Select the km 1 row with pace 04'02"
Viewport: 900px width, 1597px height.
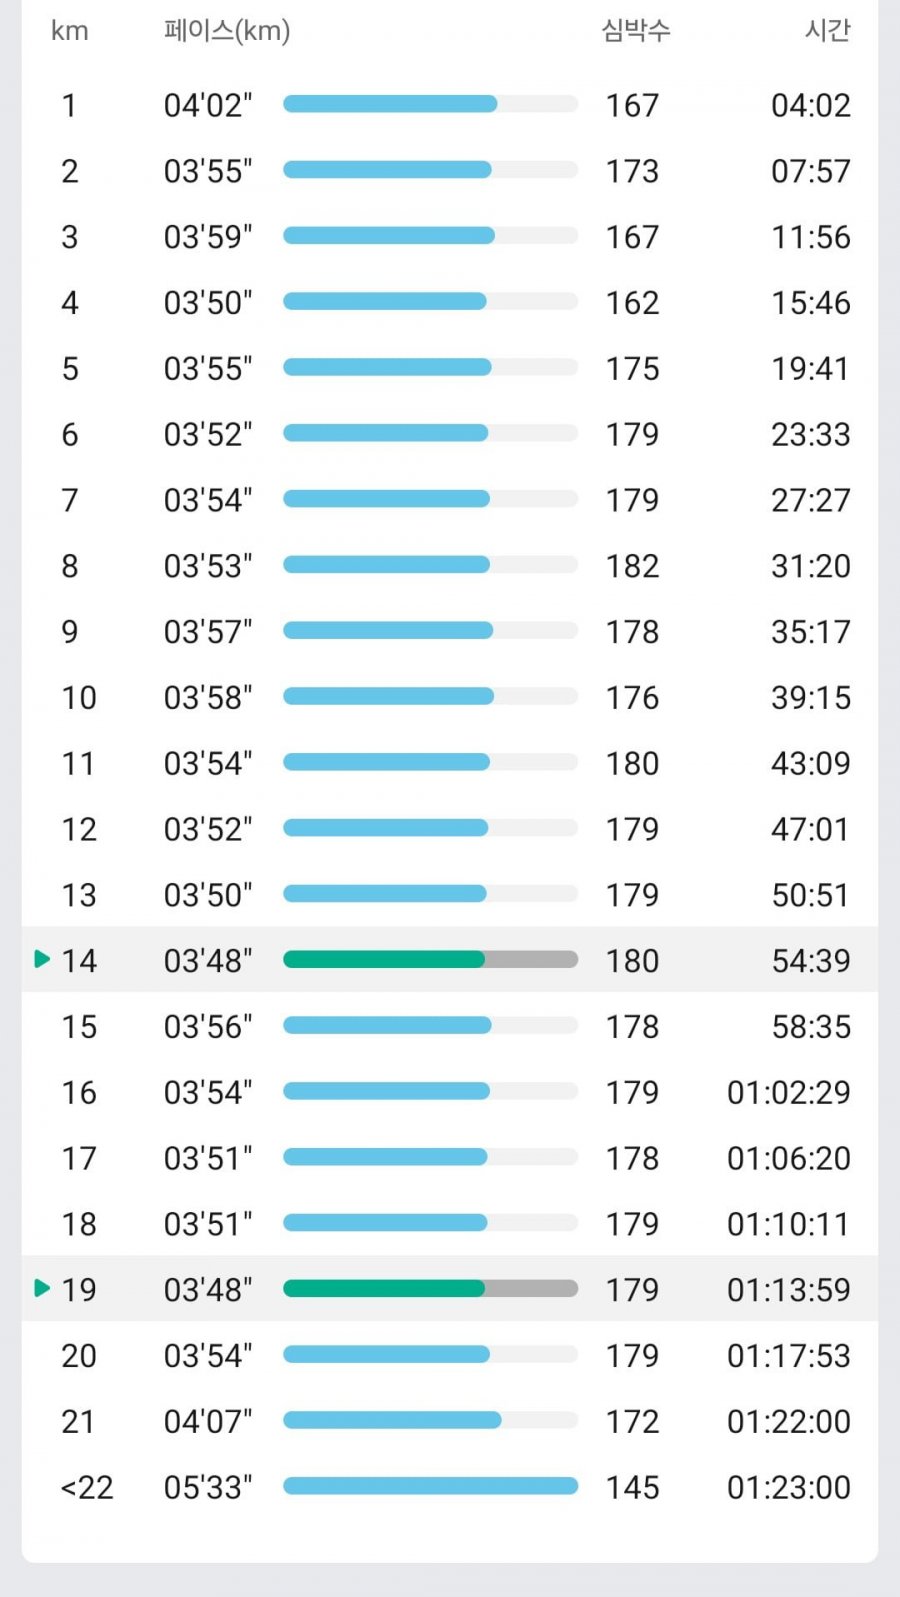(450, 105)
